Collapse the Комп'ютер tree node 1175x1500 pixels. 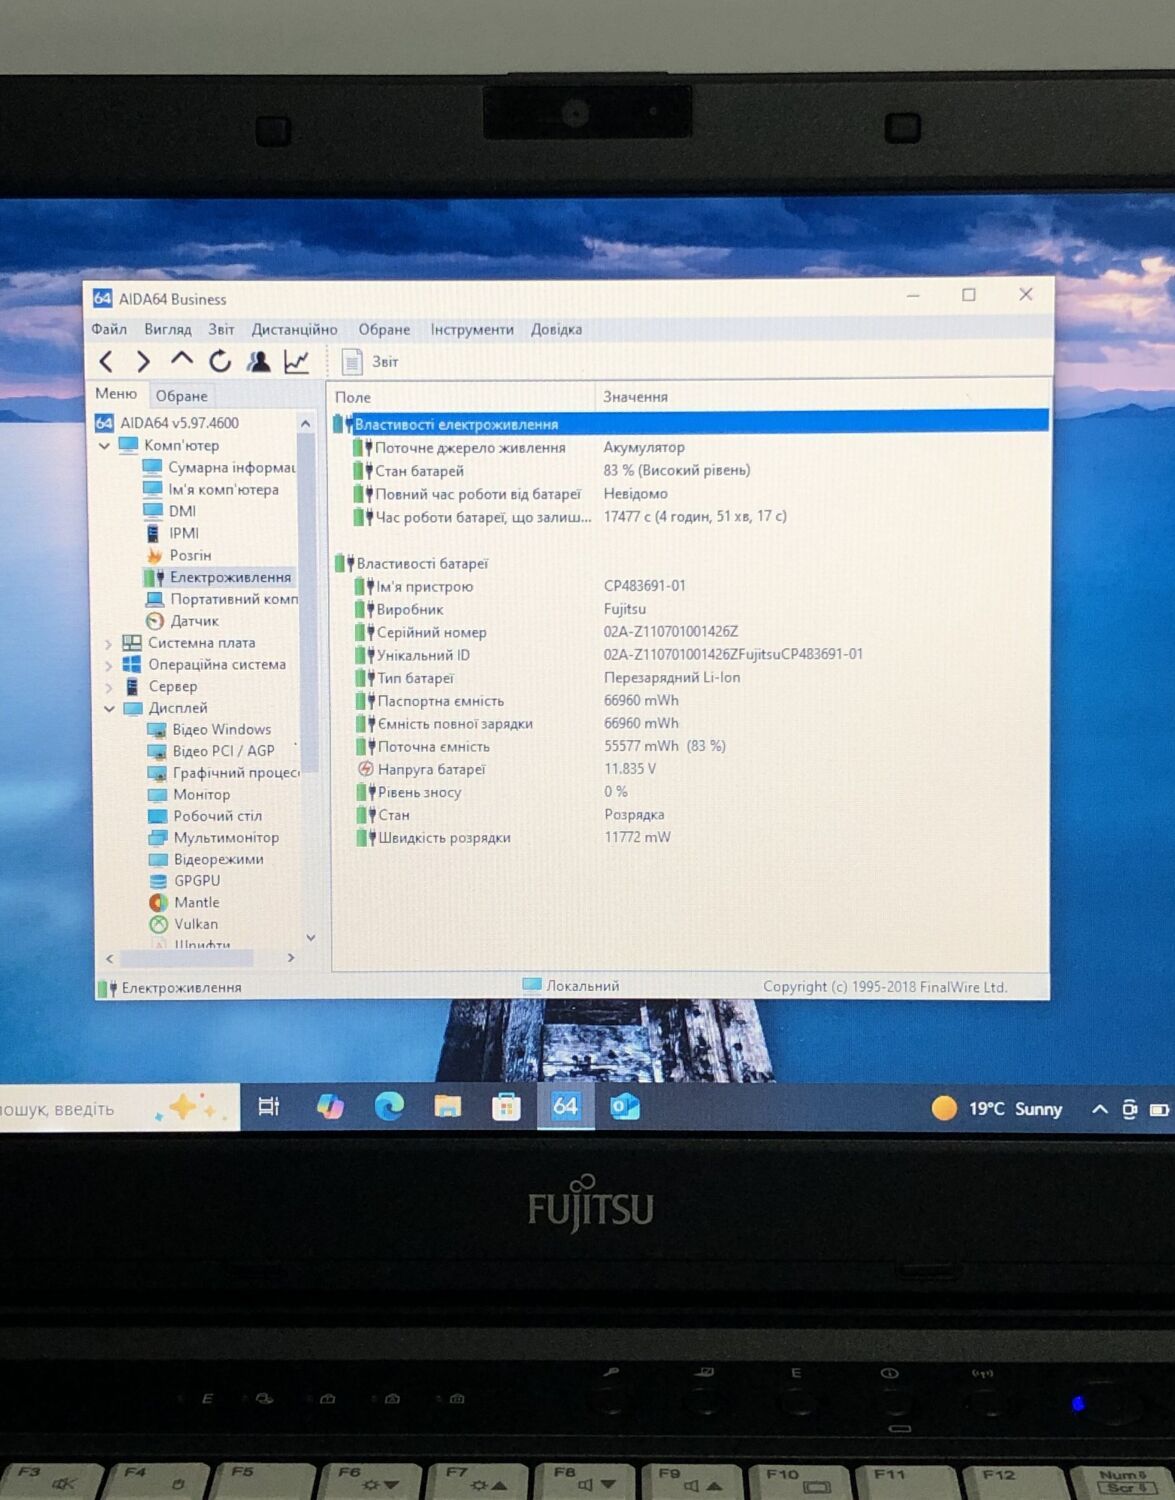tap(105, 446)
